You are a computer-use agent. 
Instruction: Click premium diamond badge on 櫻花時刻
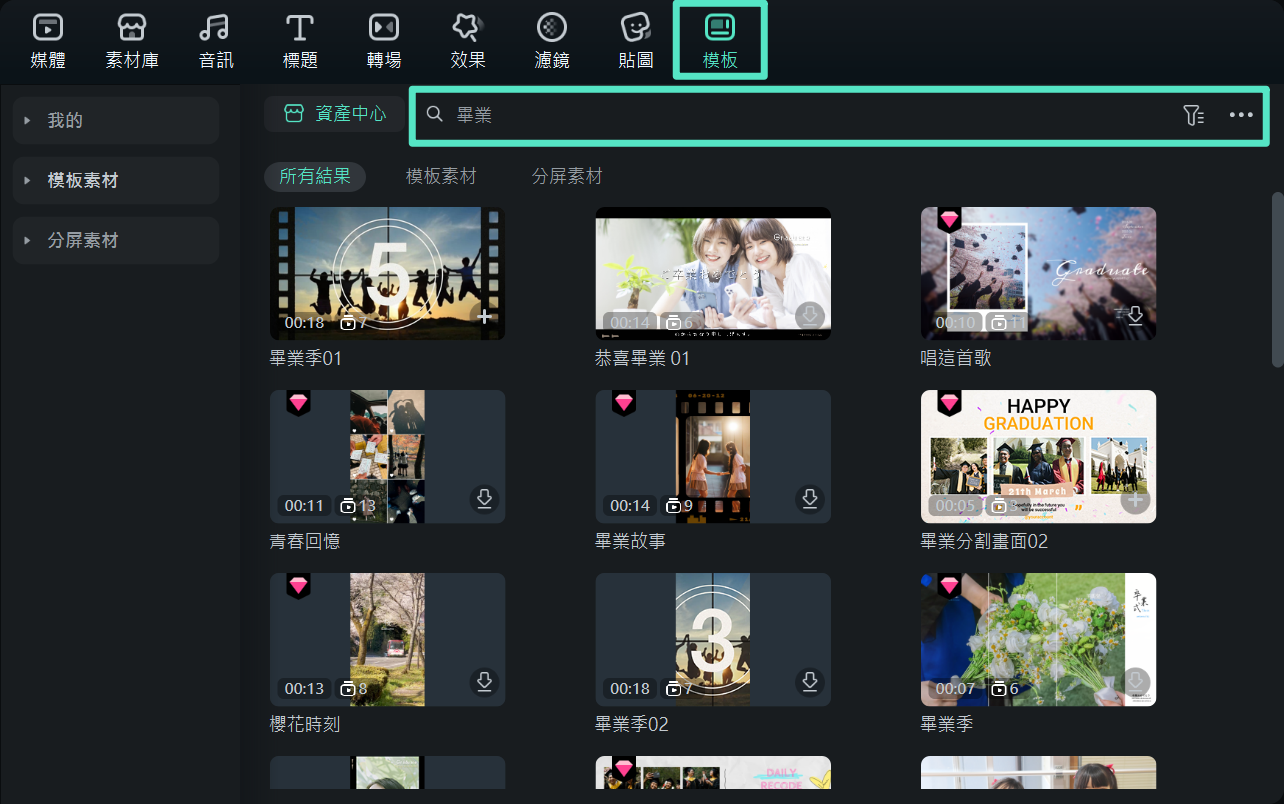[x=298, y=586]
